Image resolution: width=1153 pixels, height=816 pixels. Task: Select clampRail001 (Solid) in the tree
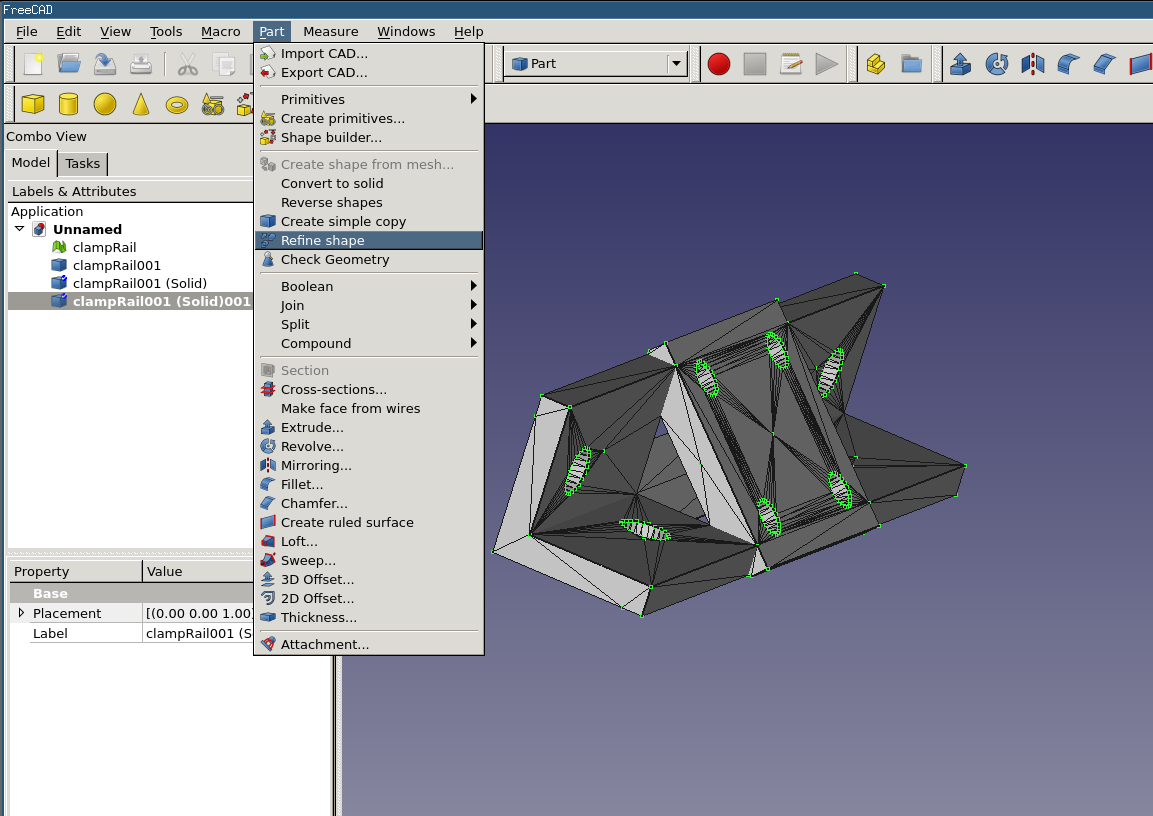(x=139, y=283)
